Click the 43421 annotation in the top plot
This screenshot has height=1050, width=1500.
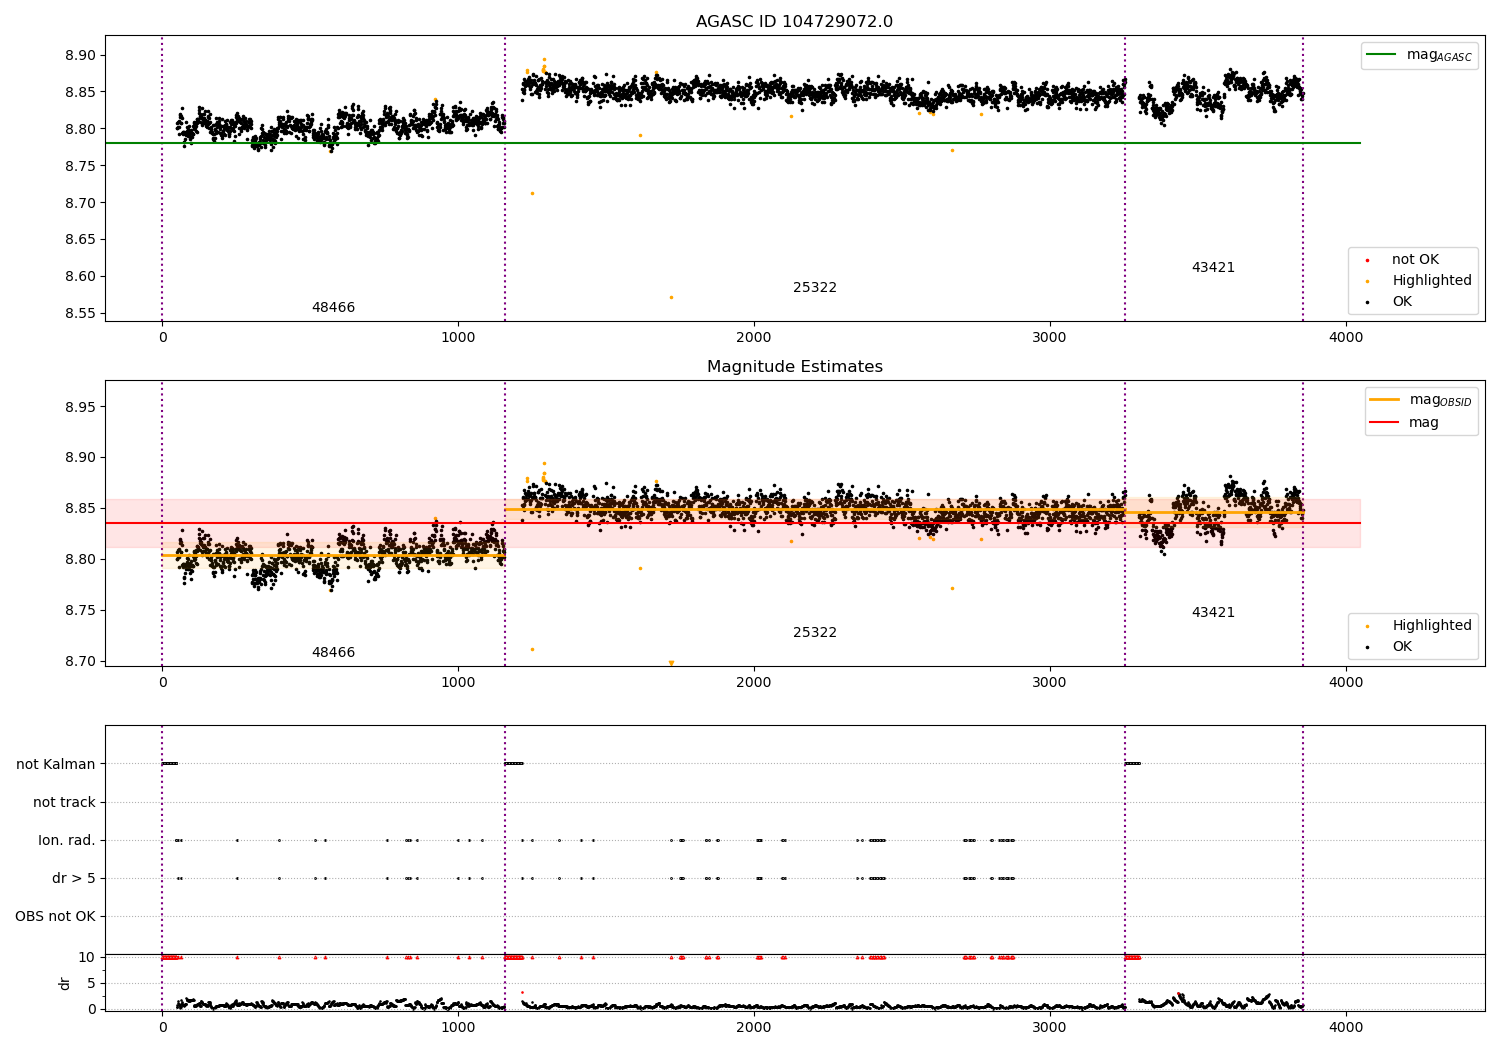tap(1213, 268)
